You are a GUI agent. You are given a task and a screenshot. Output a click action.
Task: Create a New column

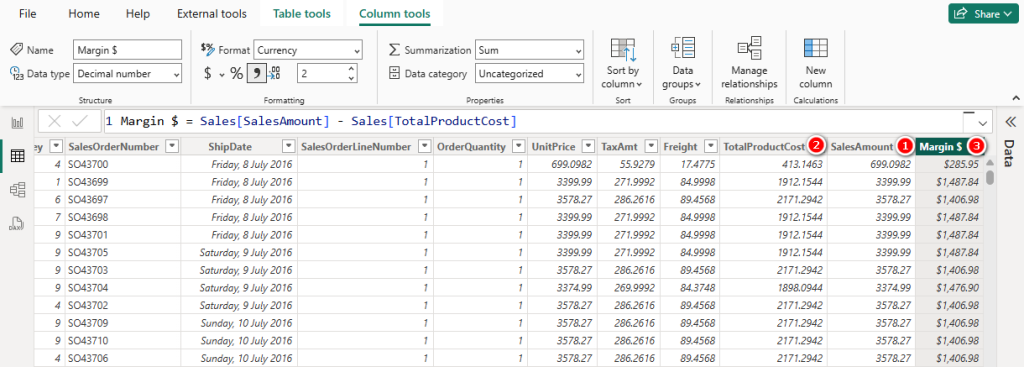pyautogui.click(x=815, y=64)
